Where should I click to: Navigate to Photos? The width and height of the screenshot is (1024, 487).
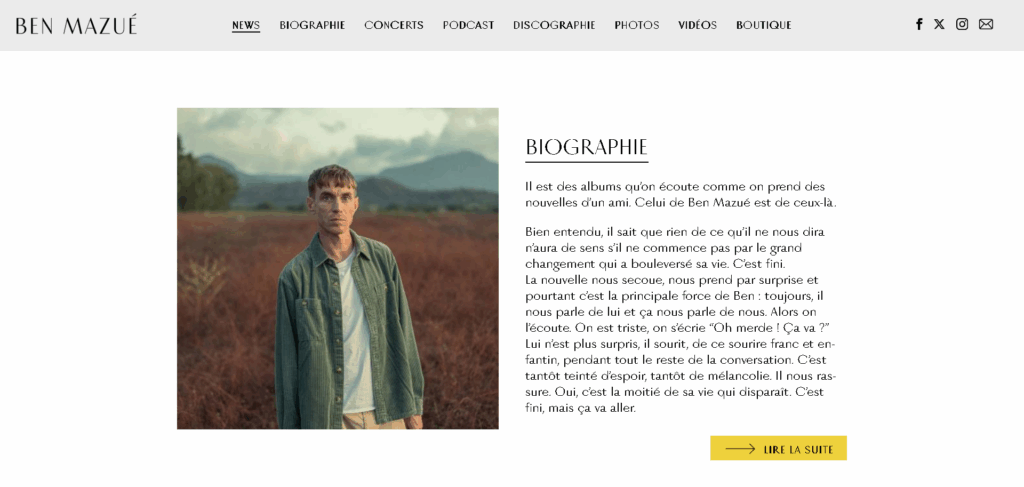pos(637,25)
